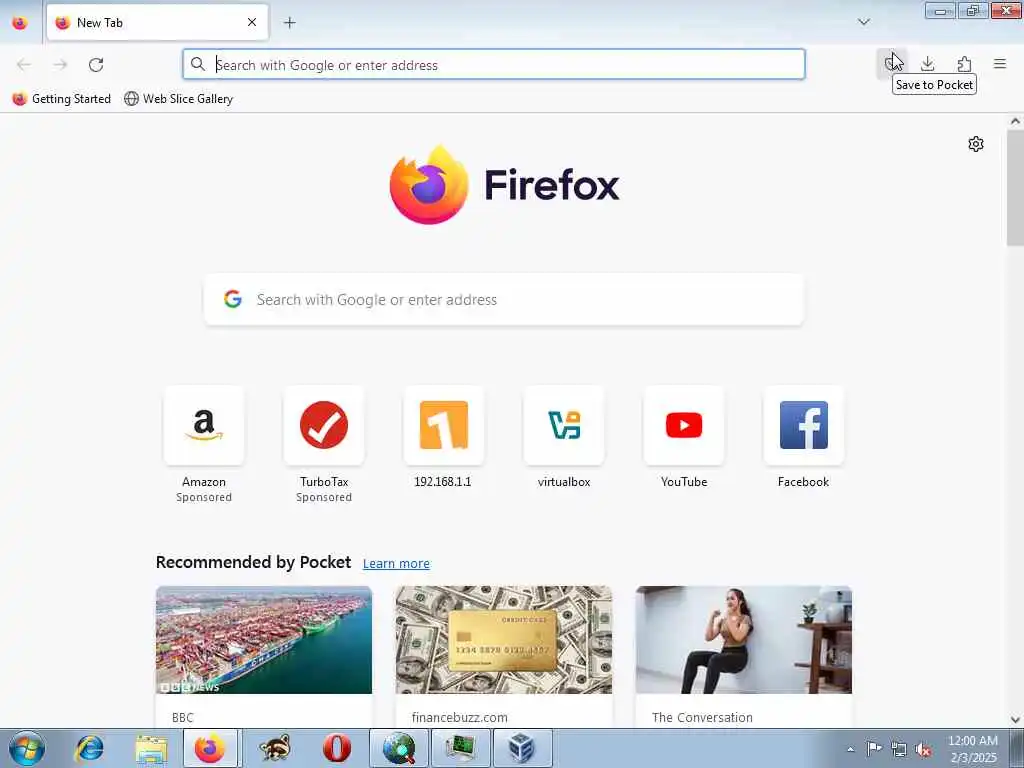Open the Downloads panel icon
This screenshot has width=1024, height=768.
coord(927,64)
